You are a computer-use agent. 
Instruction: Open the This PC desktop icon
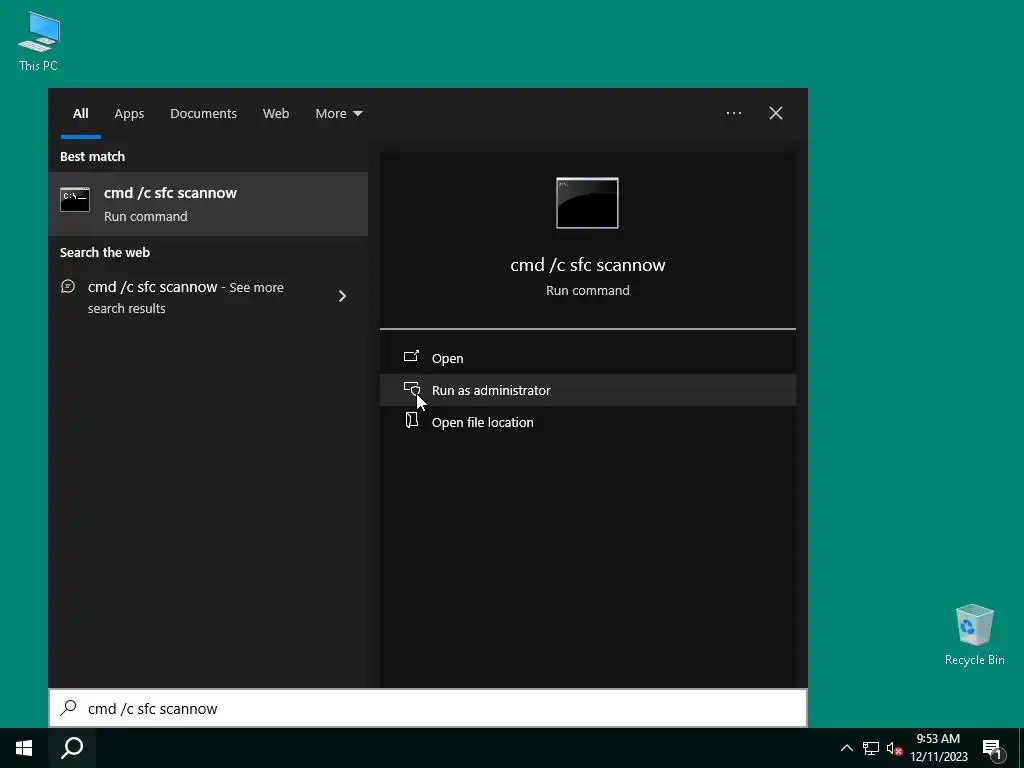pos(39,41)
